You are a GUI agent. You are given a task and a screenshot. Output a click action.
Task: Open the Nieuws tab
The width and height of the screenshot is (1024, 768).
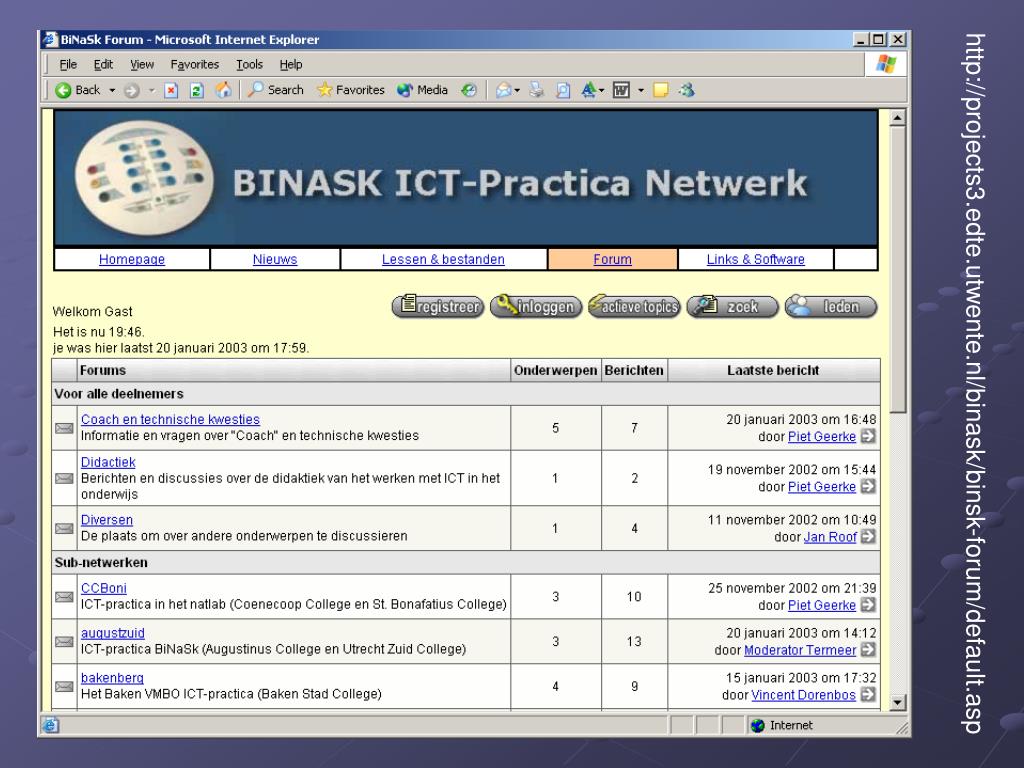click(x=275, y=259)
